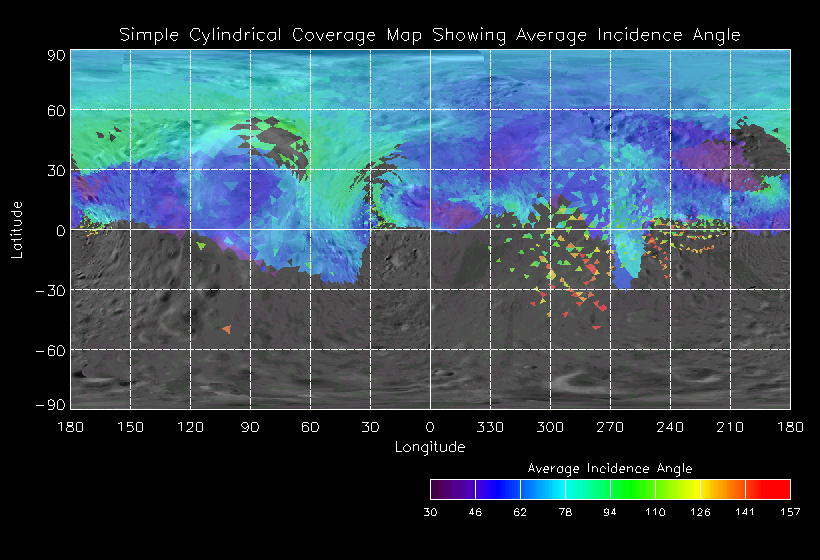Click the longitude tick label 90

pyautogui.click(x=250, y=428)
